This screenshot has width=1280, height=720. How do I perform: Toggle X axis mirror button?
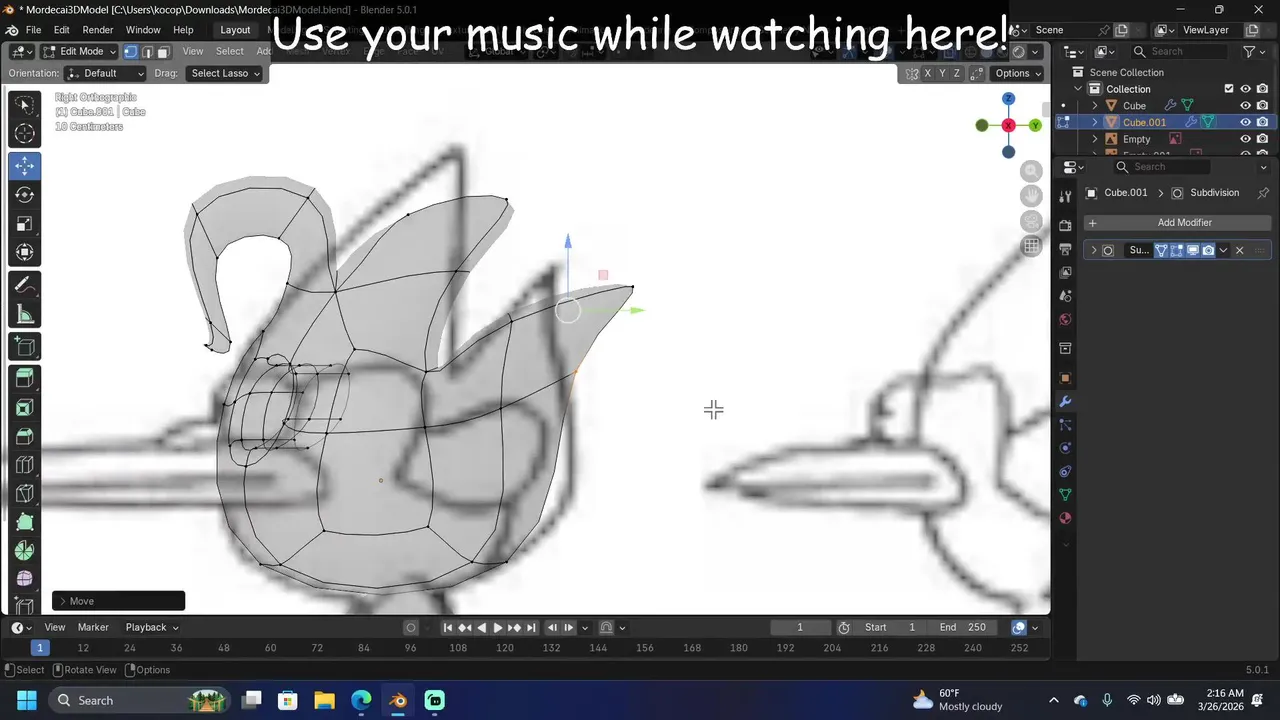(x=928, y=73)
